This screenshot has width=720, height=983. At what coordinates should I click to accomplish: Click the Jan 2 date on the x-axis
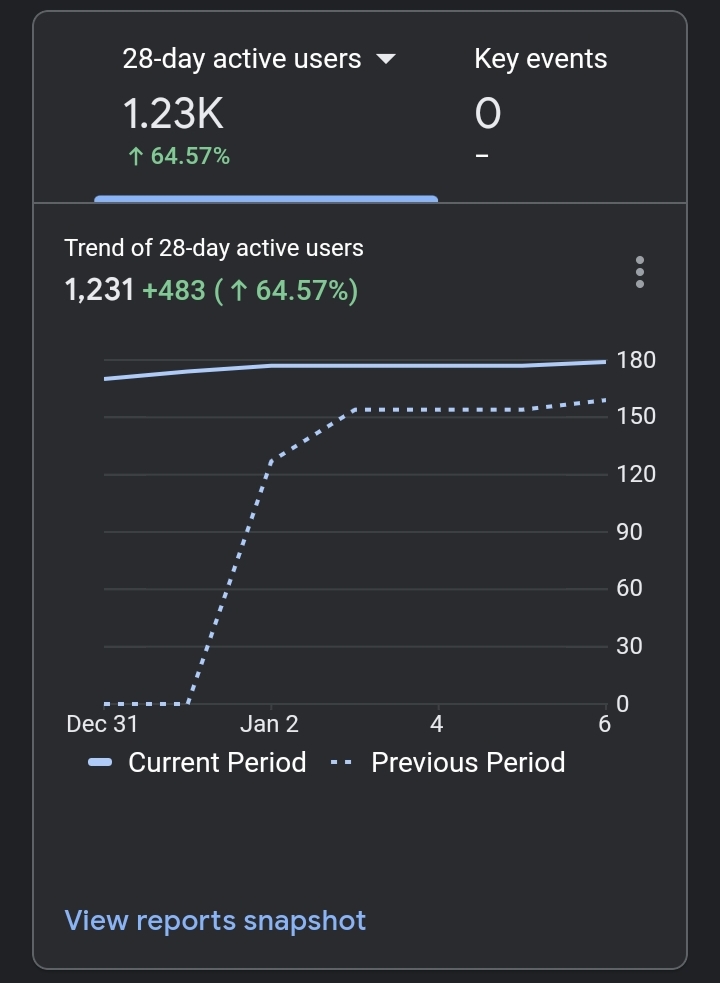coord(270,724)
